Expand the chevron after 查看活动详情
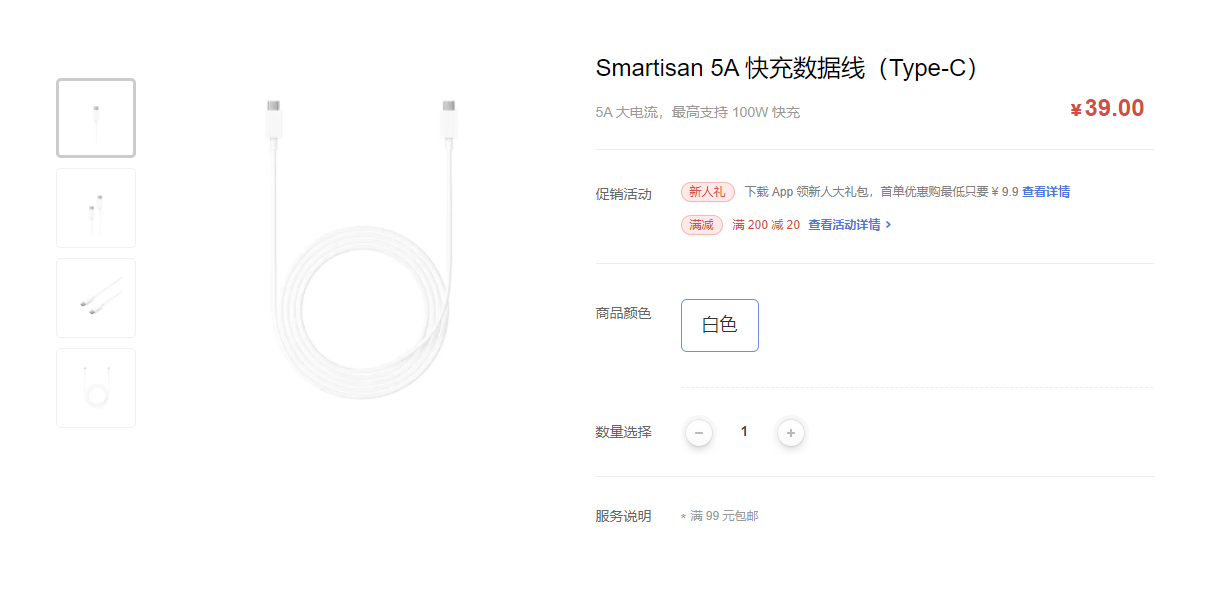The height and width of the screenshot is (609, 1208). pyautogui.click(x=888, y=225)
